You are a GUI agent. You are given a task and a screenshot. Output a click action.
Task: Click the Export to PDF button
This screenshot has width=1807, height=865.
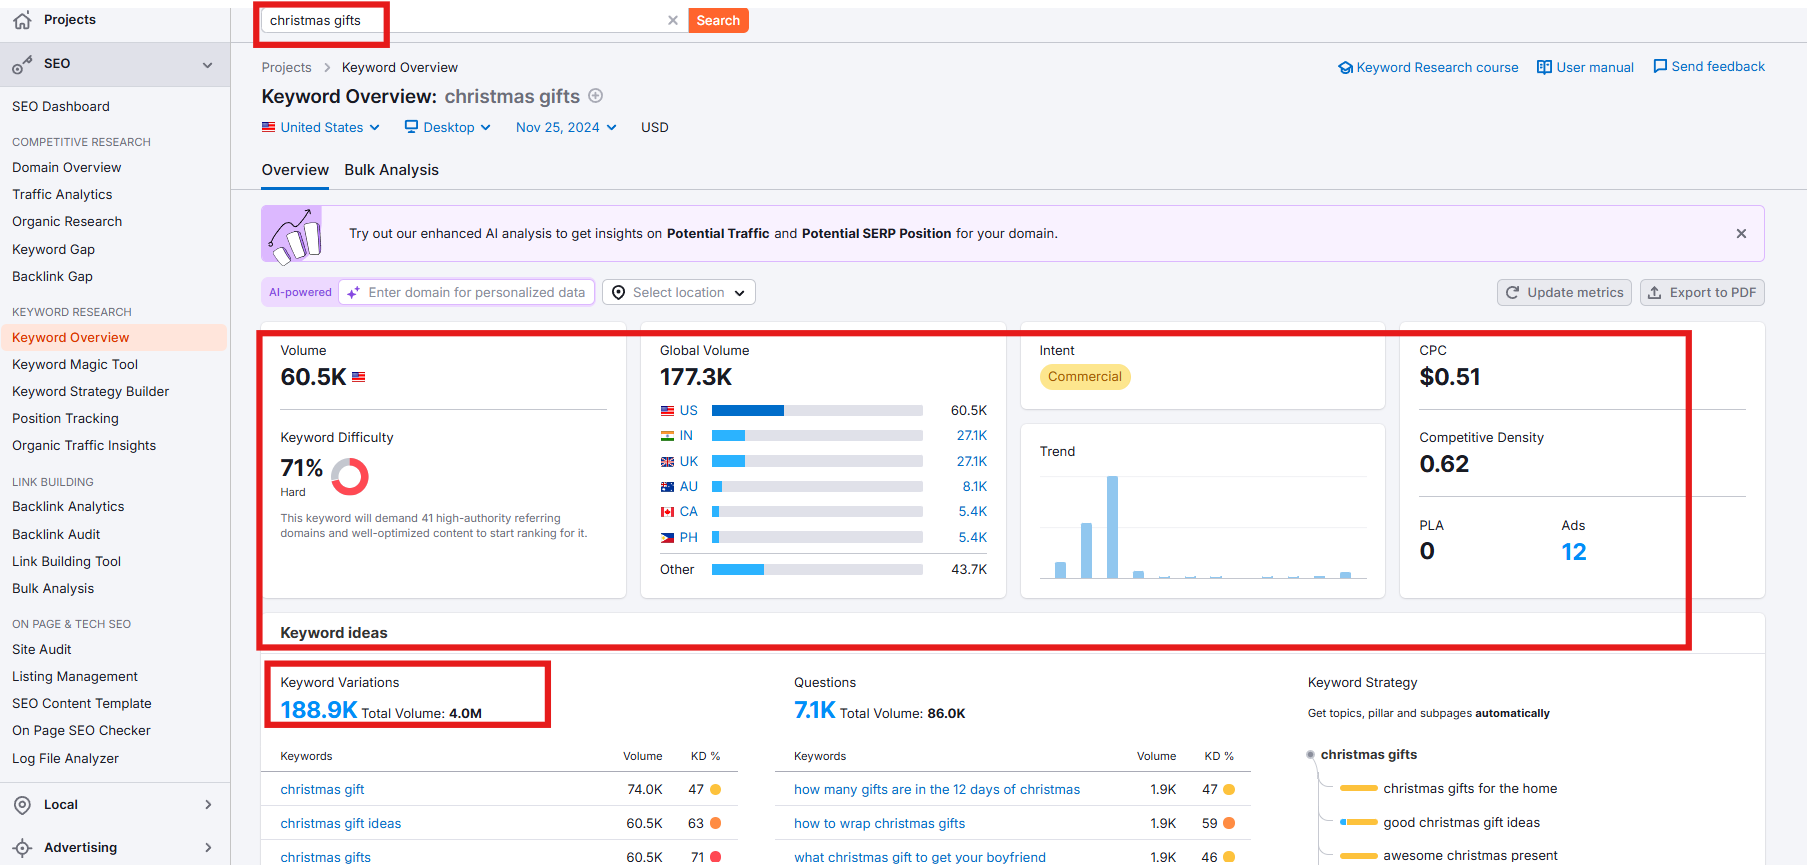1702,292
